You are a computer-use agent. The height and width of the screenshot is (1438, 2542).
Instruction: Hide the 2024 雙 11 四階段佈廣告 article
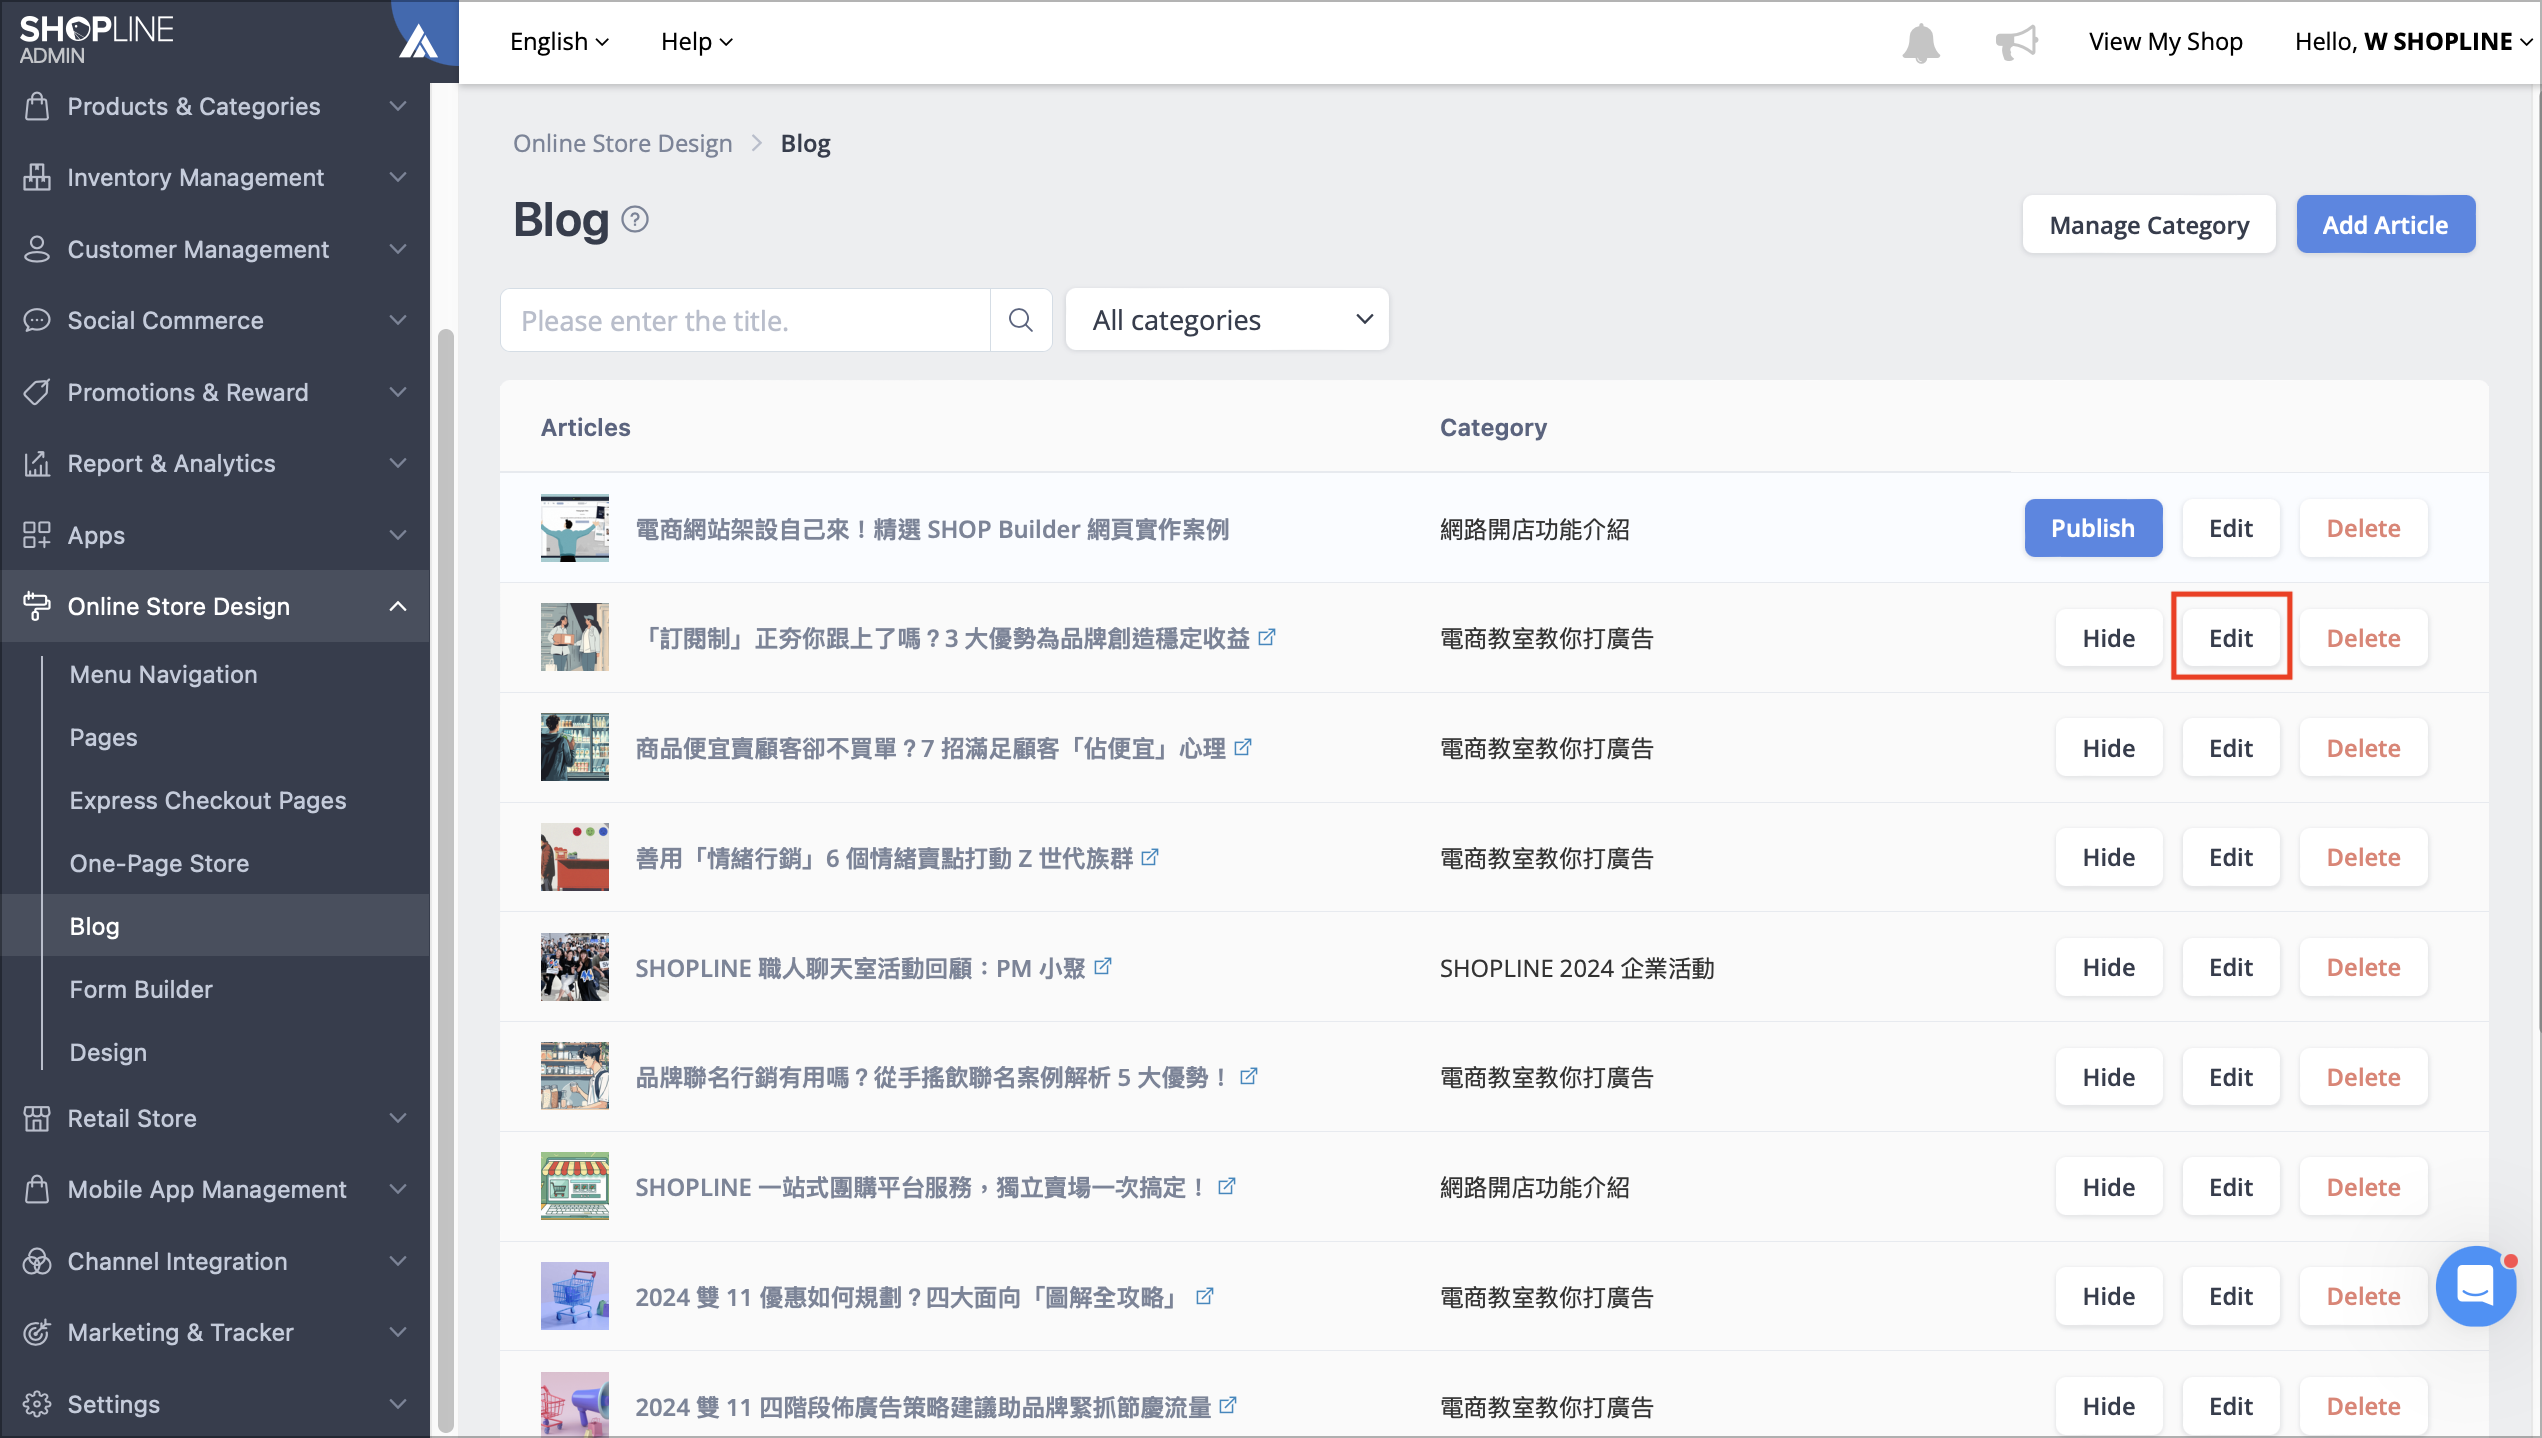coord(2109,1406)
